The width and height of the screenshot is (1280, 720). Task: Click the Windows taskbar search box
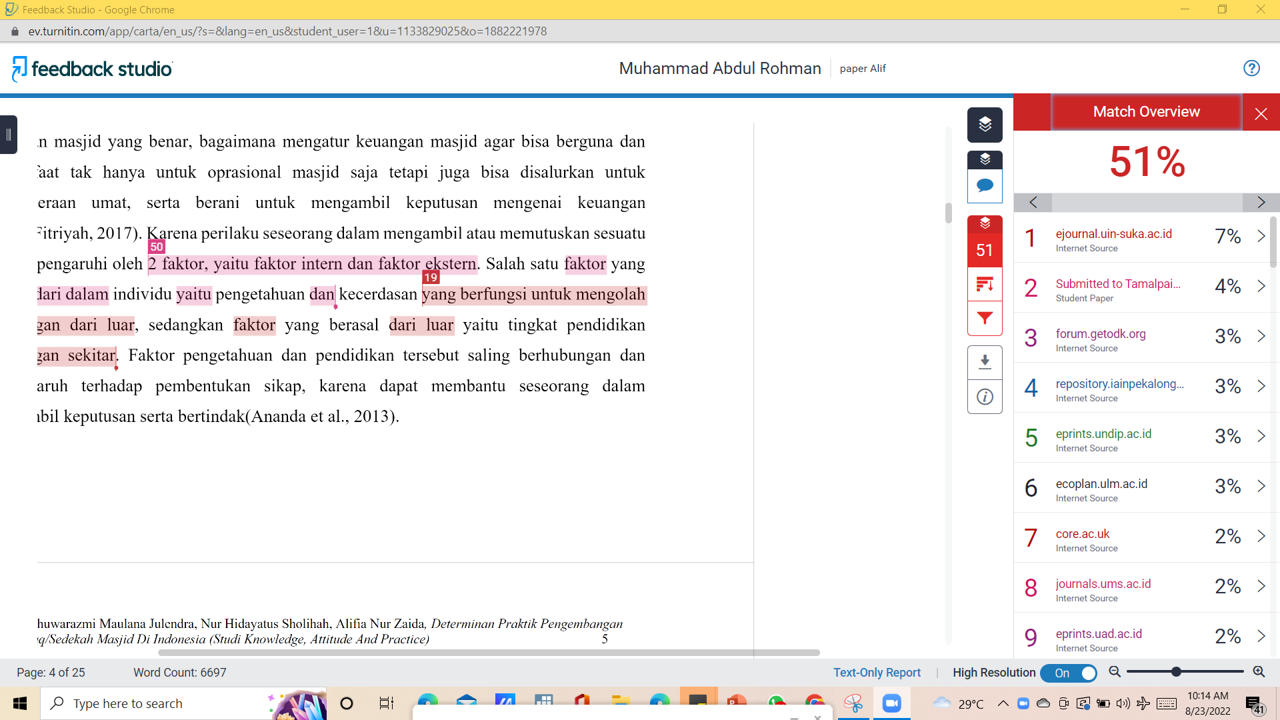click(160, 704)
